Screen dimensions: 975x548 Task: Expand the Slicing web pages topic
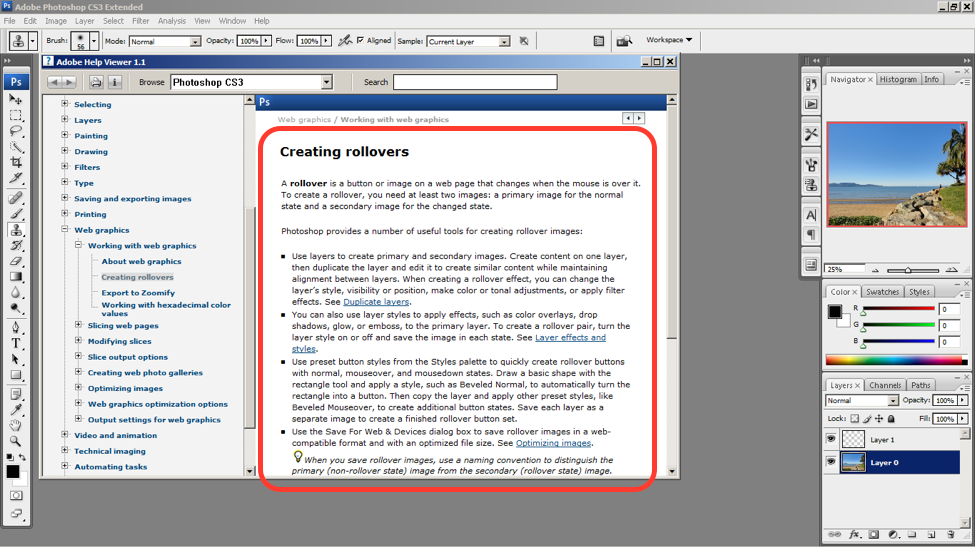tap(79, 325)
